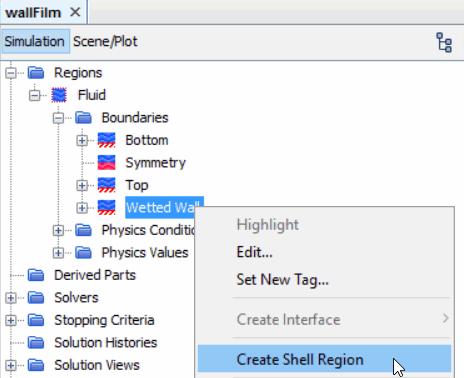Click the Regions folder icon

tap(36, 73)
